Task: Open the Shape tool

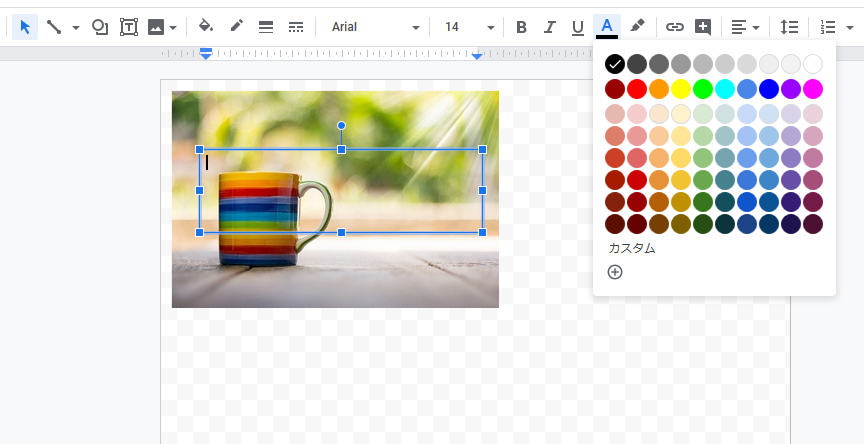Action: click(x=100, y=27)
